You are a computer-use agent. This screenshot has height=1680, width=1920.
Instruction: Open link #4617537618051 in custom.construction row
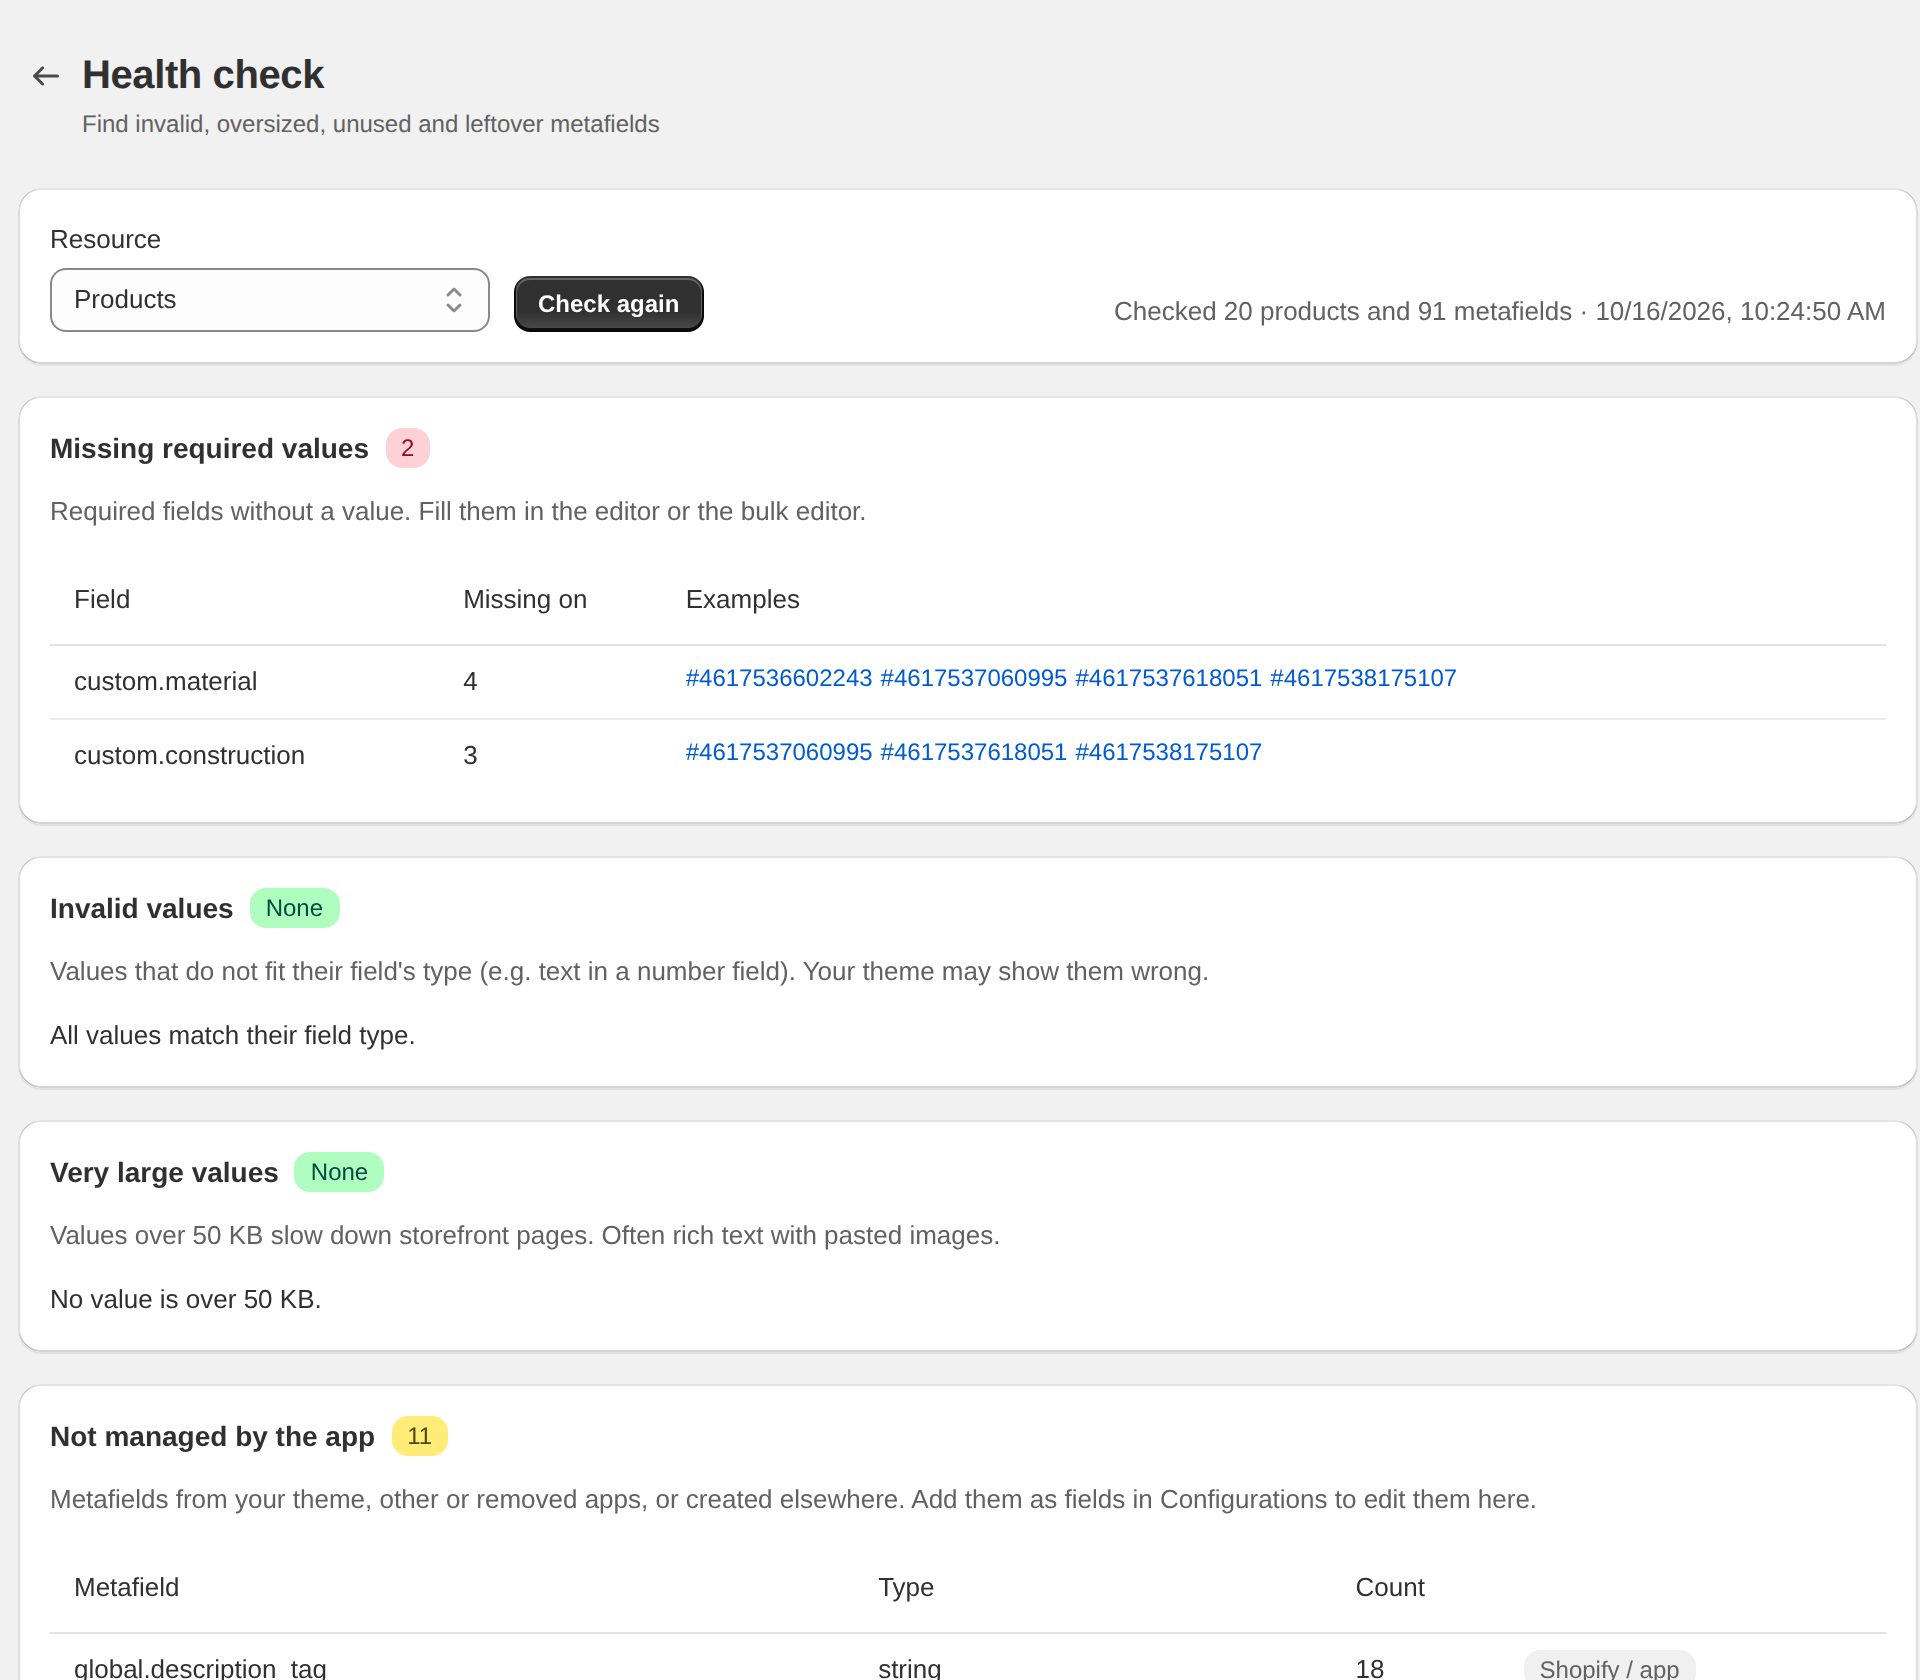pyautogui.click(x=973, y=752)
